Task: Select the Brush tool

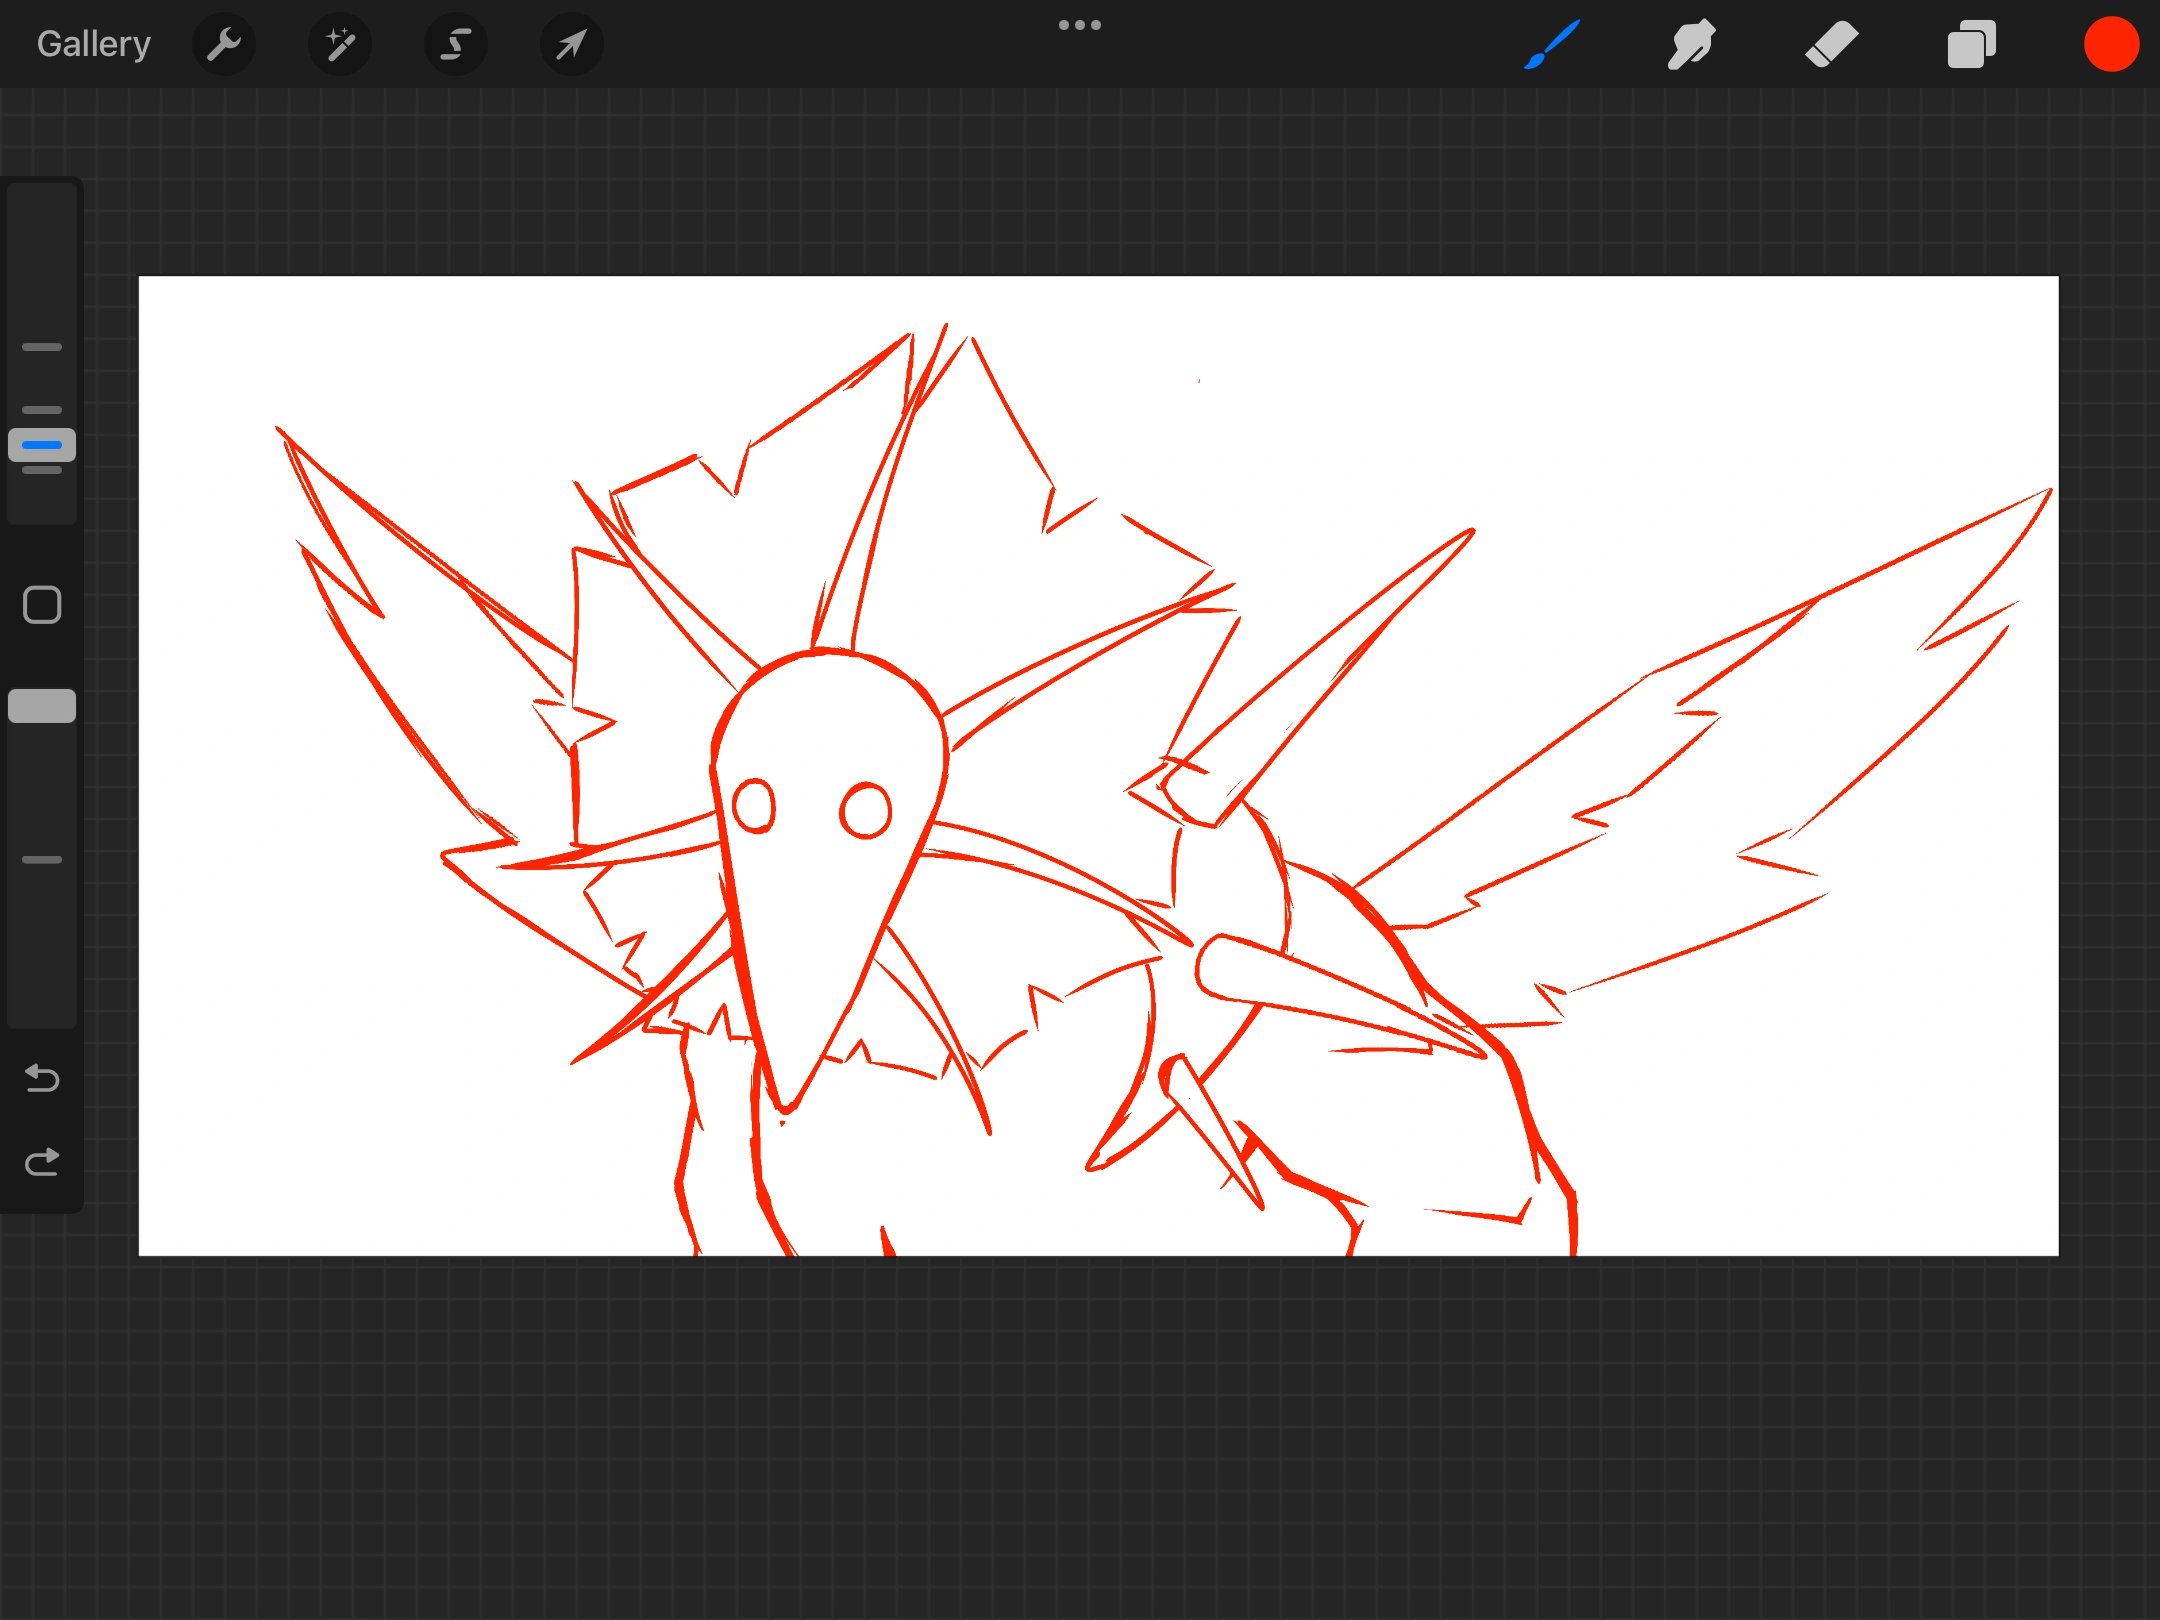Action: click(1551, 43)
